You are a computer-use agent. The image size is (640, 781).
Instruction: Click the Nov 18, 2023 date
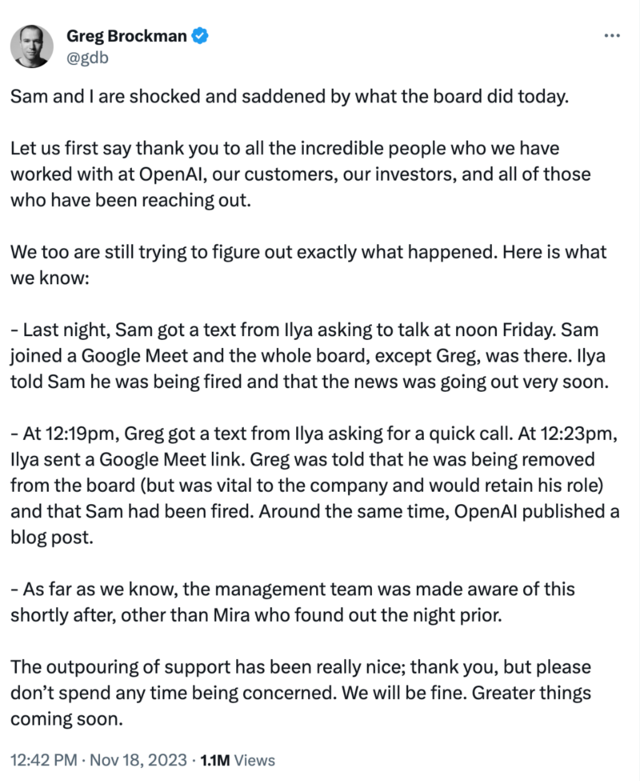[135, 760]
